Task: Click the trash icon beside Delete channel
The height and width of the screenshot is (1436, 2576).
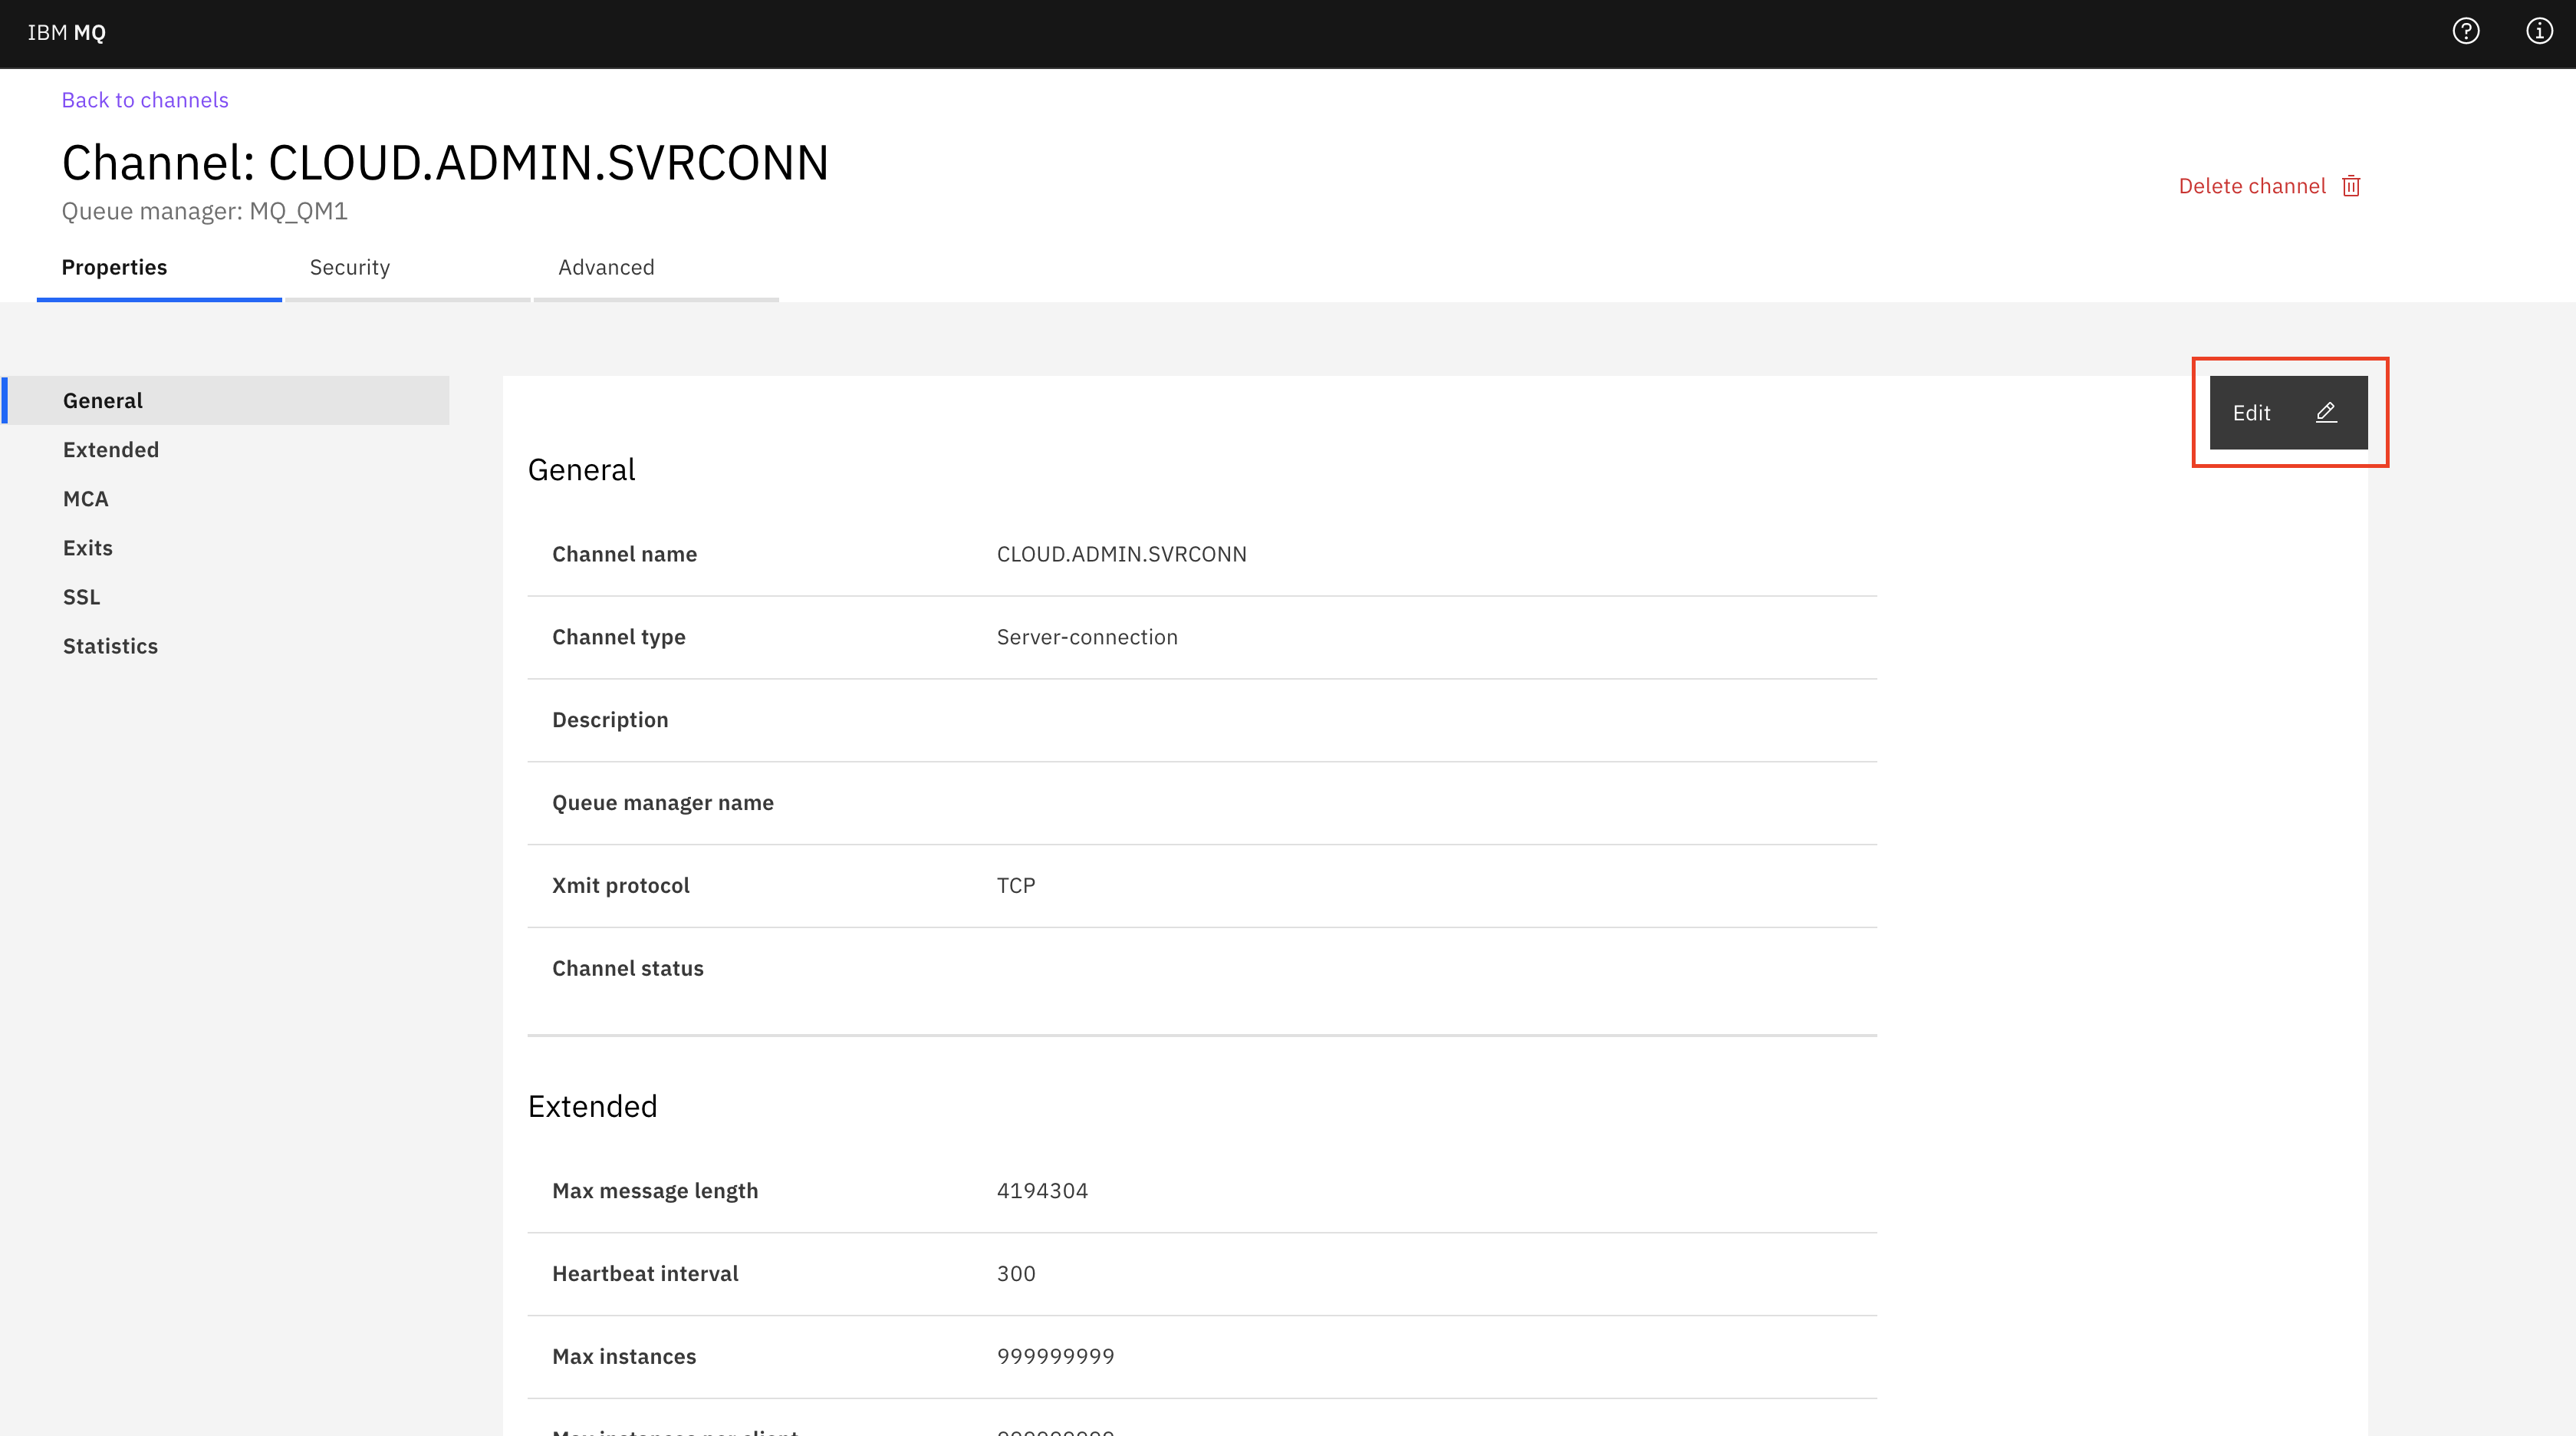Action: point(2351,186)
